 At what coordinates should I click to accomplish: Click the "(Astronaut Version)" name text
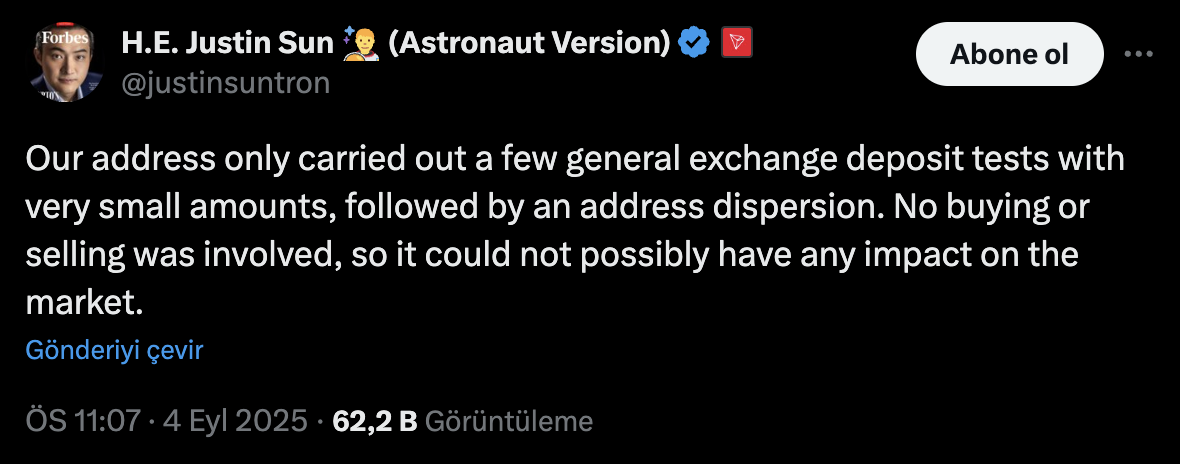click(527, 42)
